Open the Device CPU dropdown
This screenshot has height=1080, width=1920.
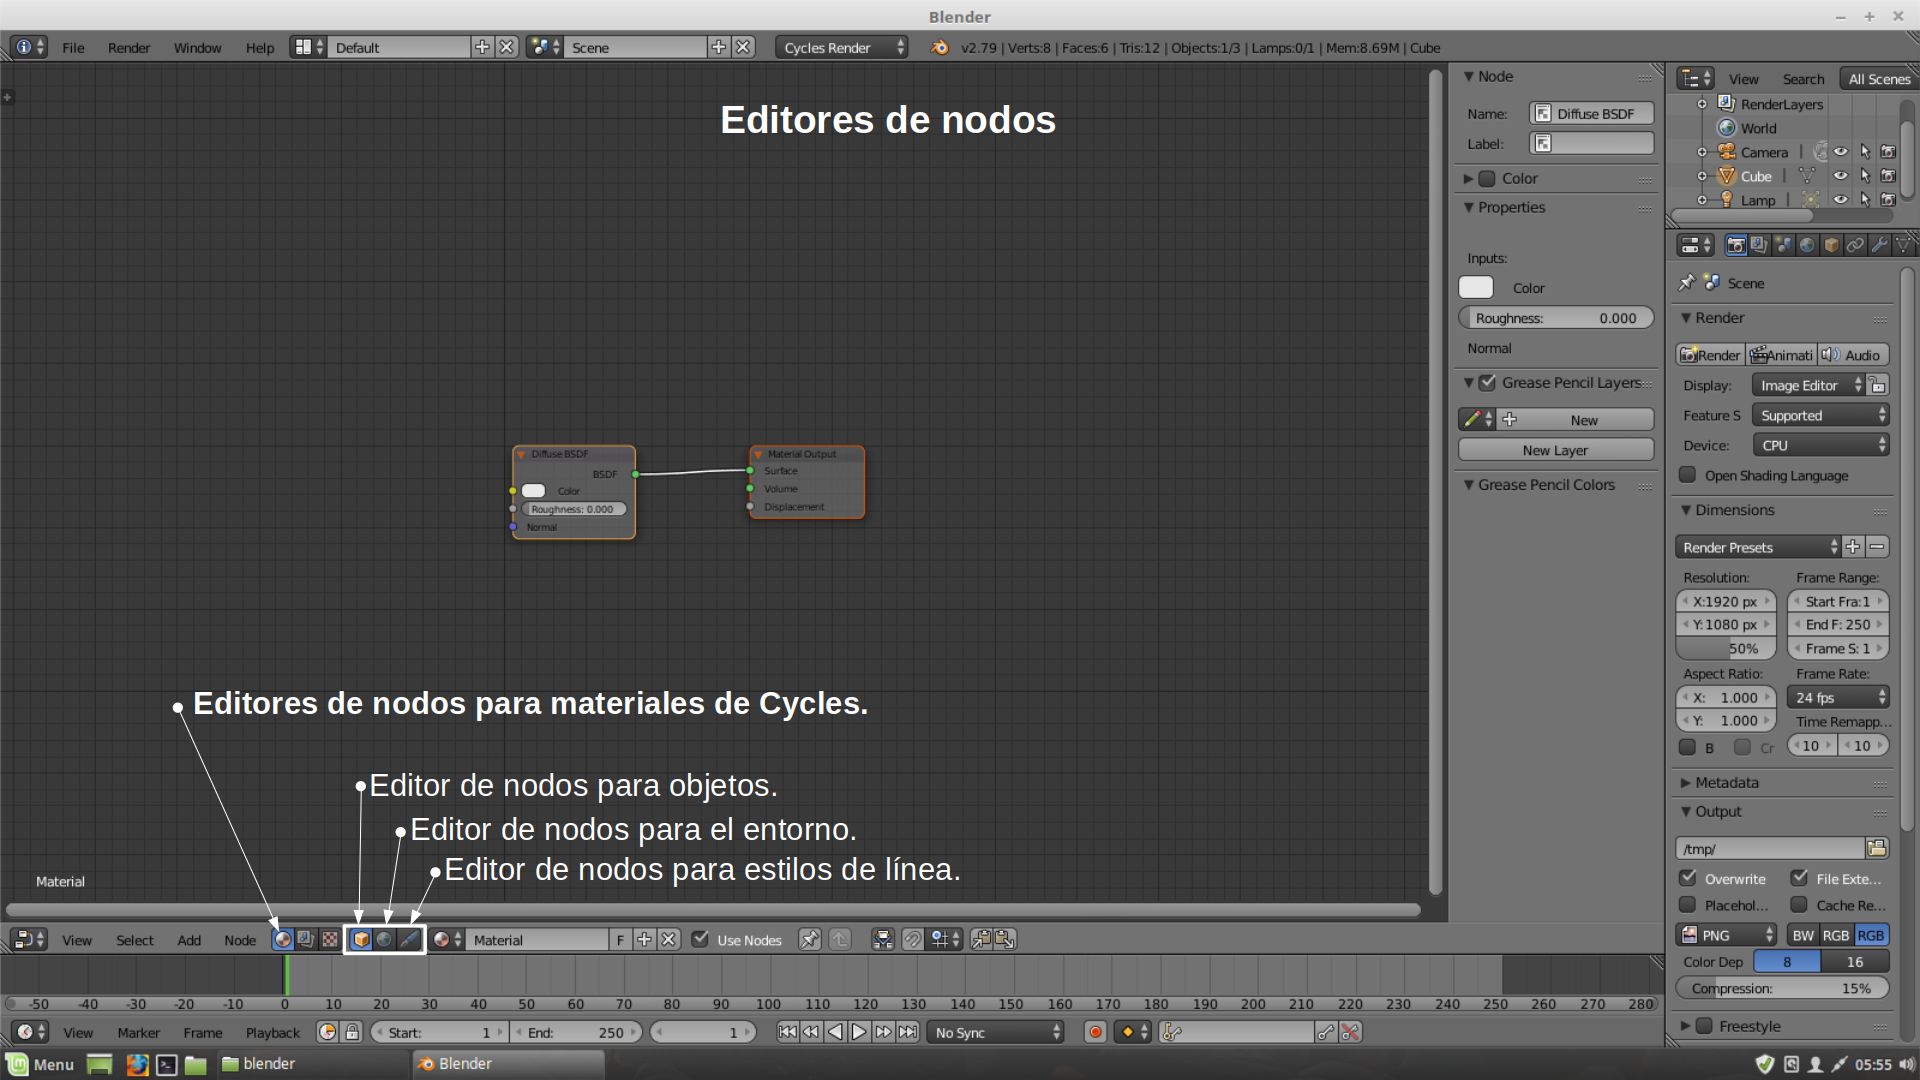tap(1821, 445)
